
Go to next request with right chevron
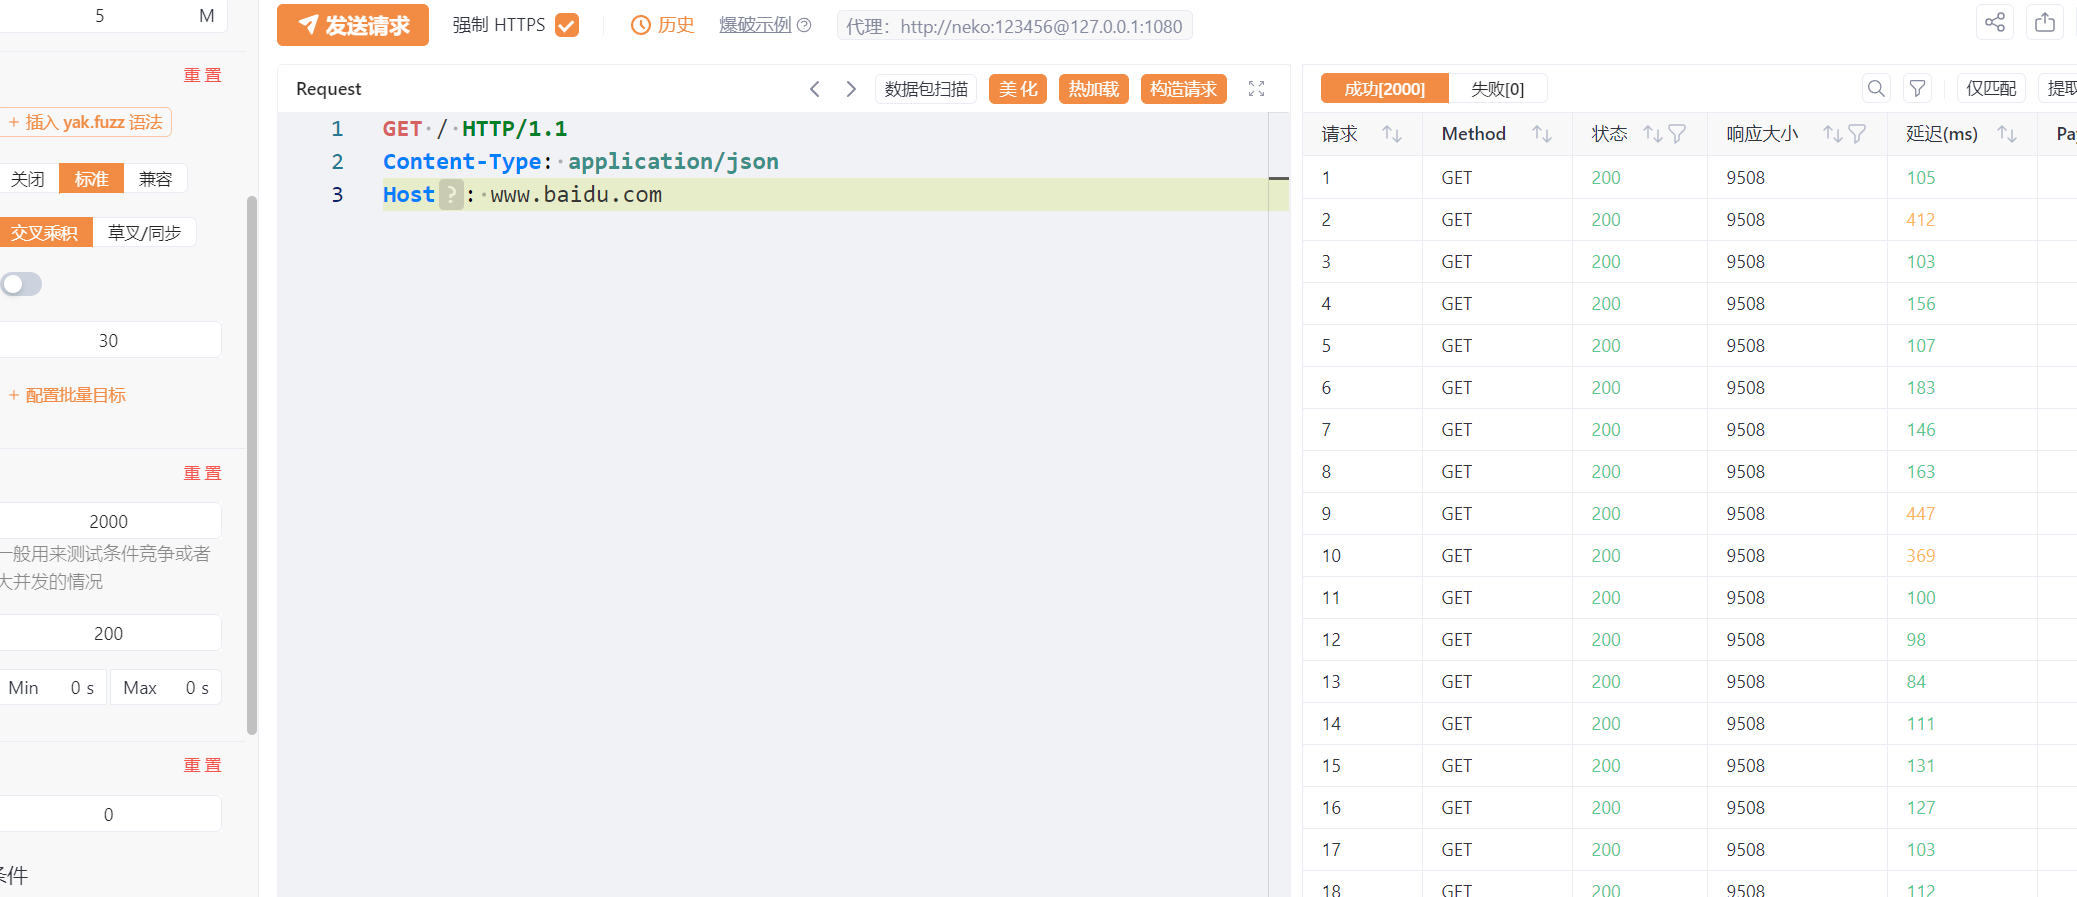[851, 89]
